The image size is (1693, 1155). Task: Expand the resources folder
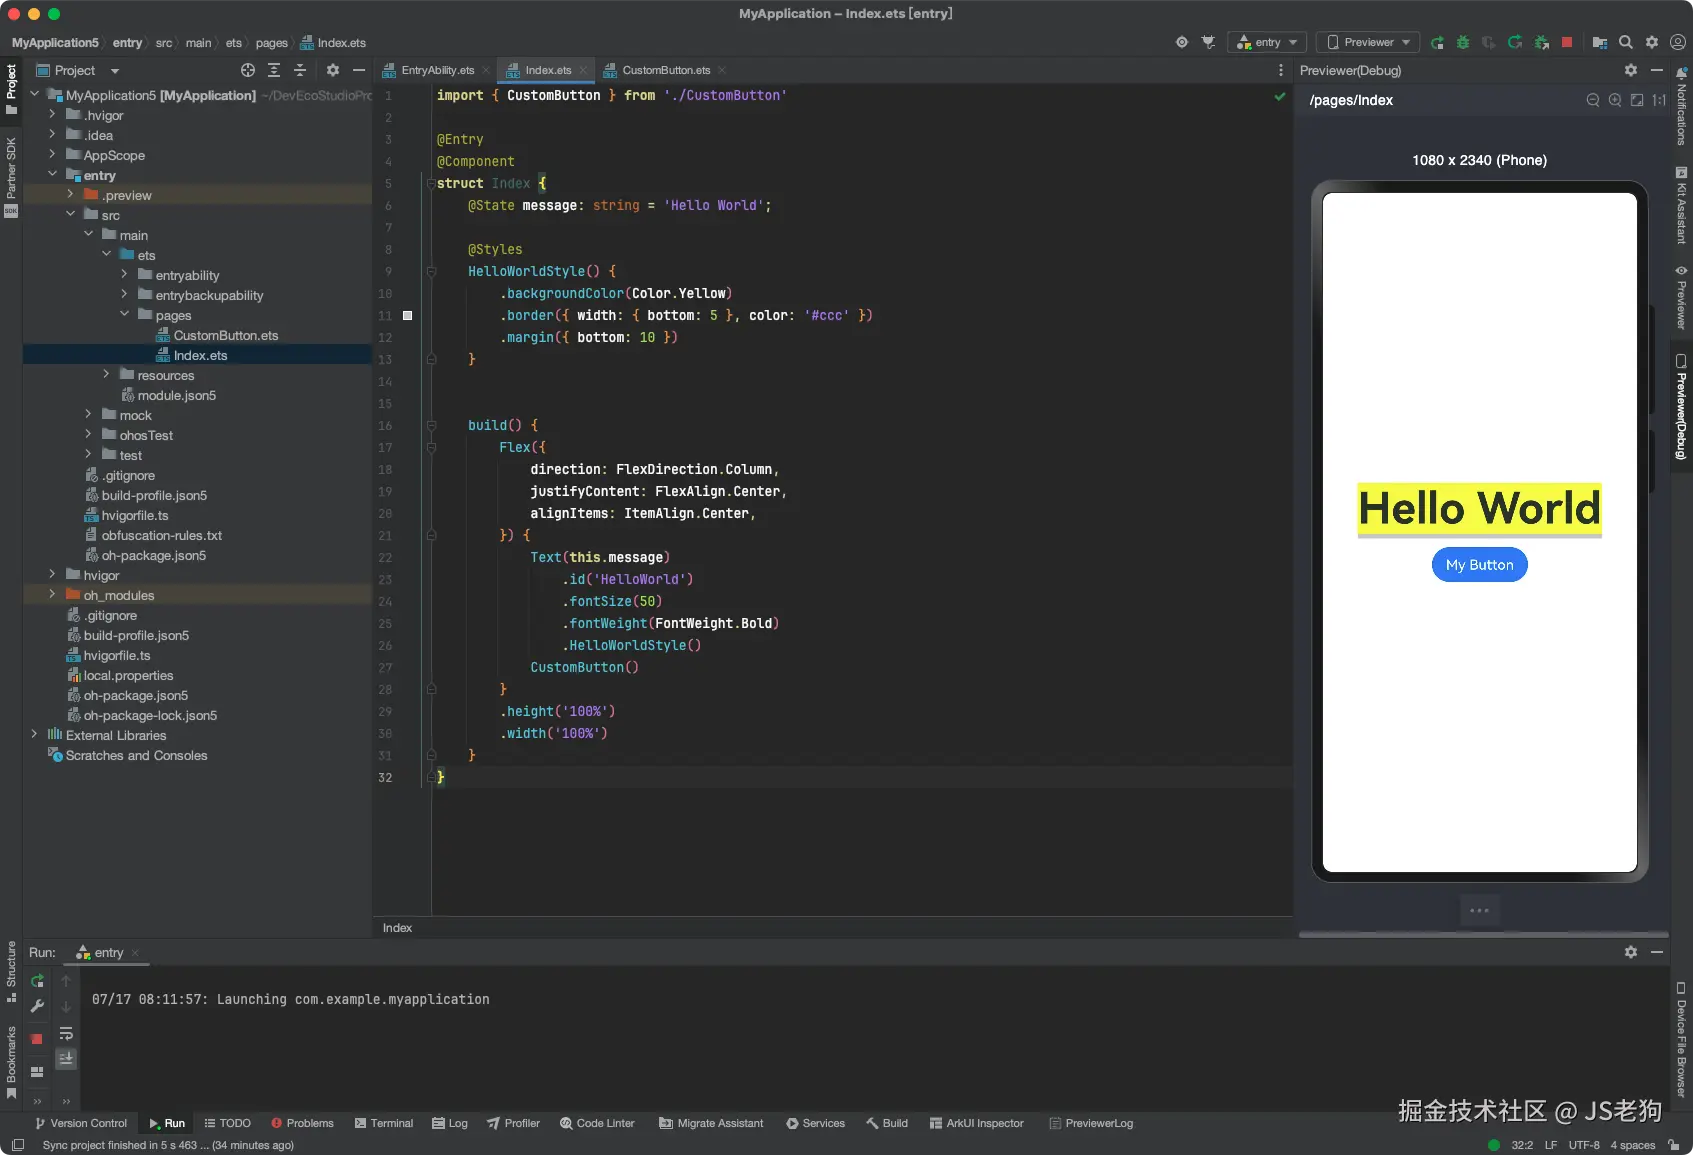(106, 375)
